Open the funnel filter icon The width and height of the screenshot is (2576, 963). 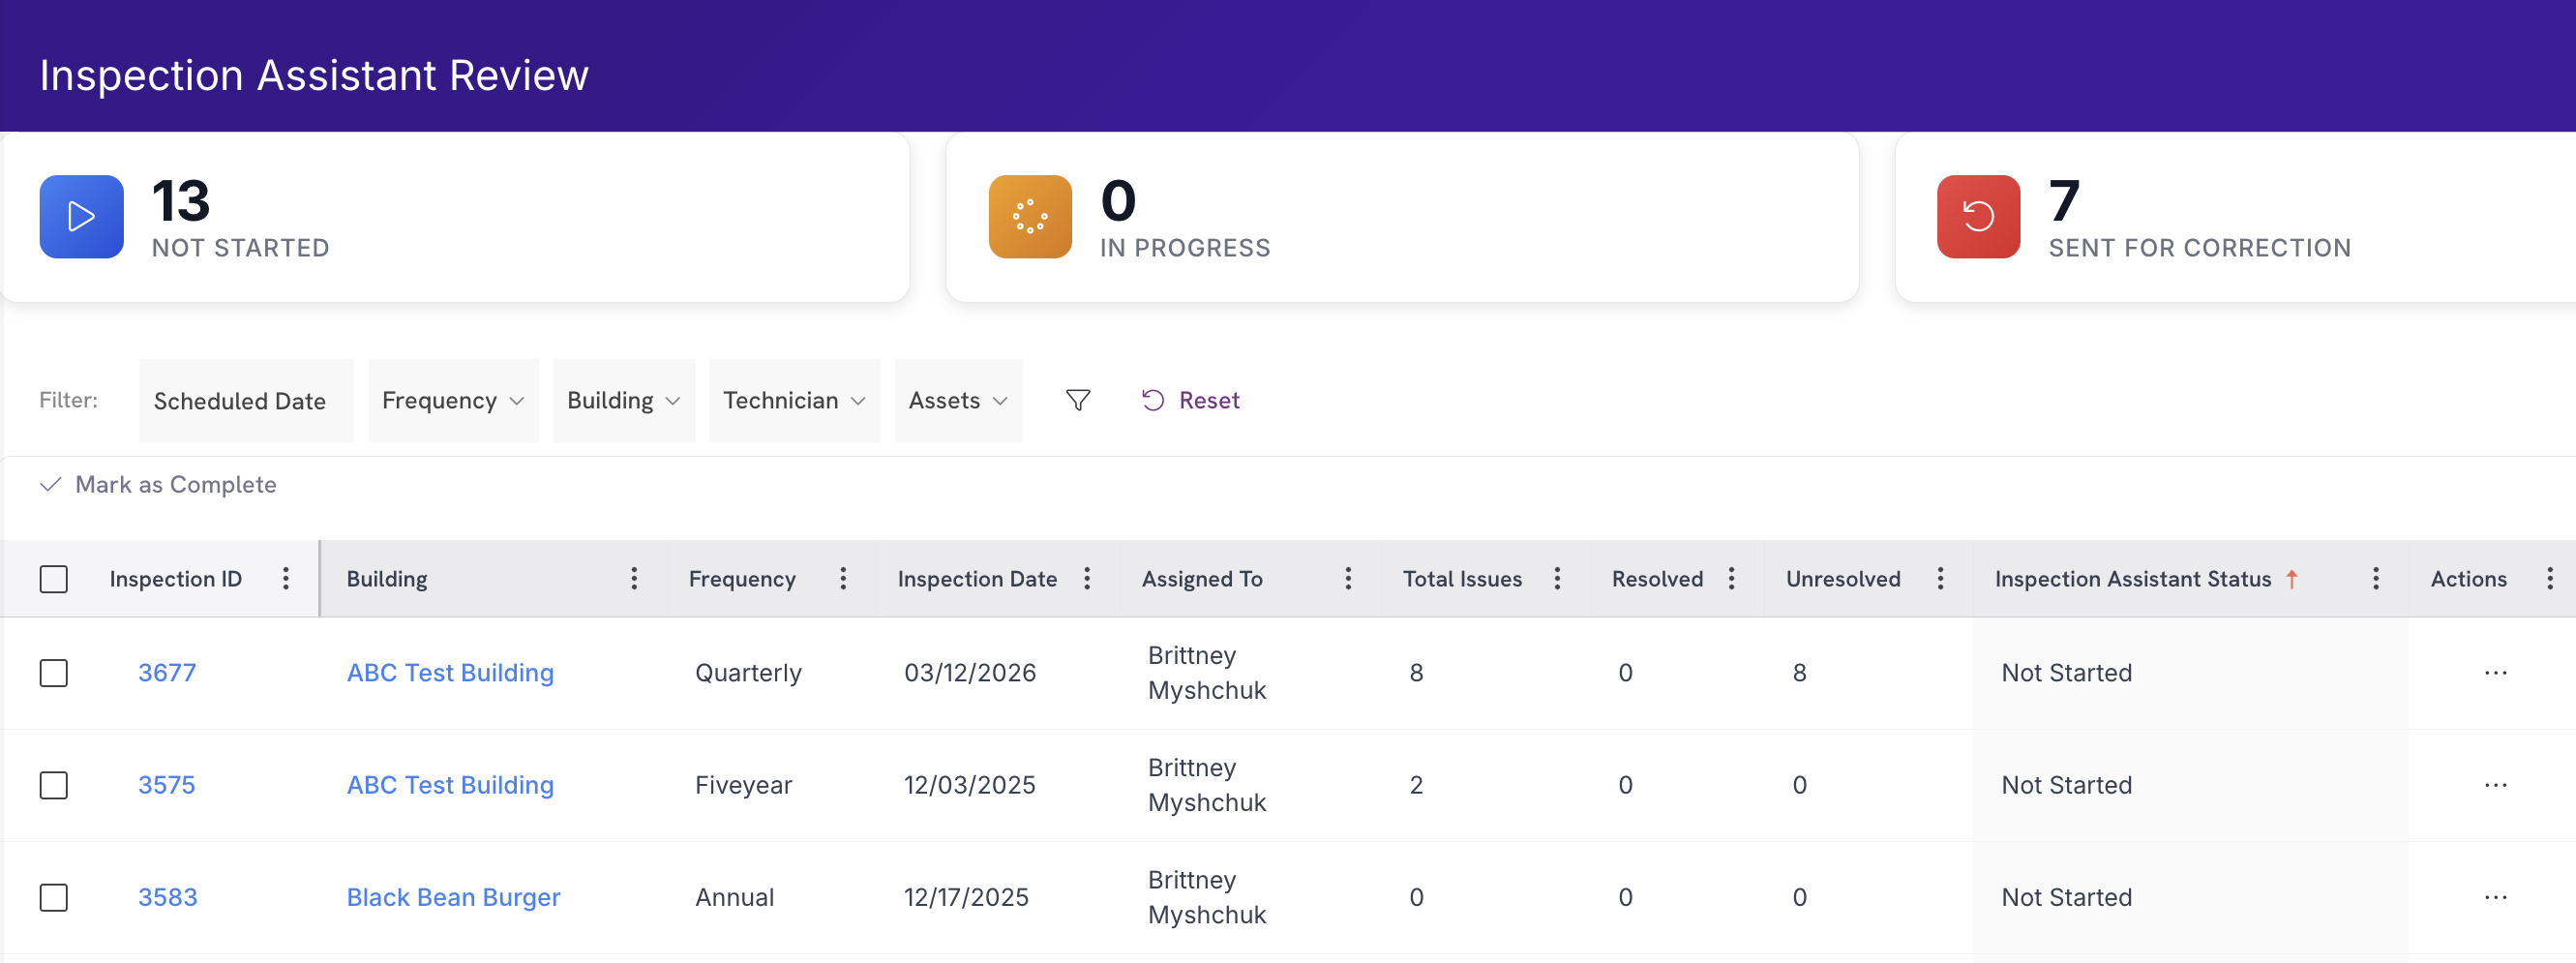coord(1077,400)
